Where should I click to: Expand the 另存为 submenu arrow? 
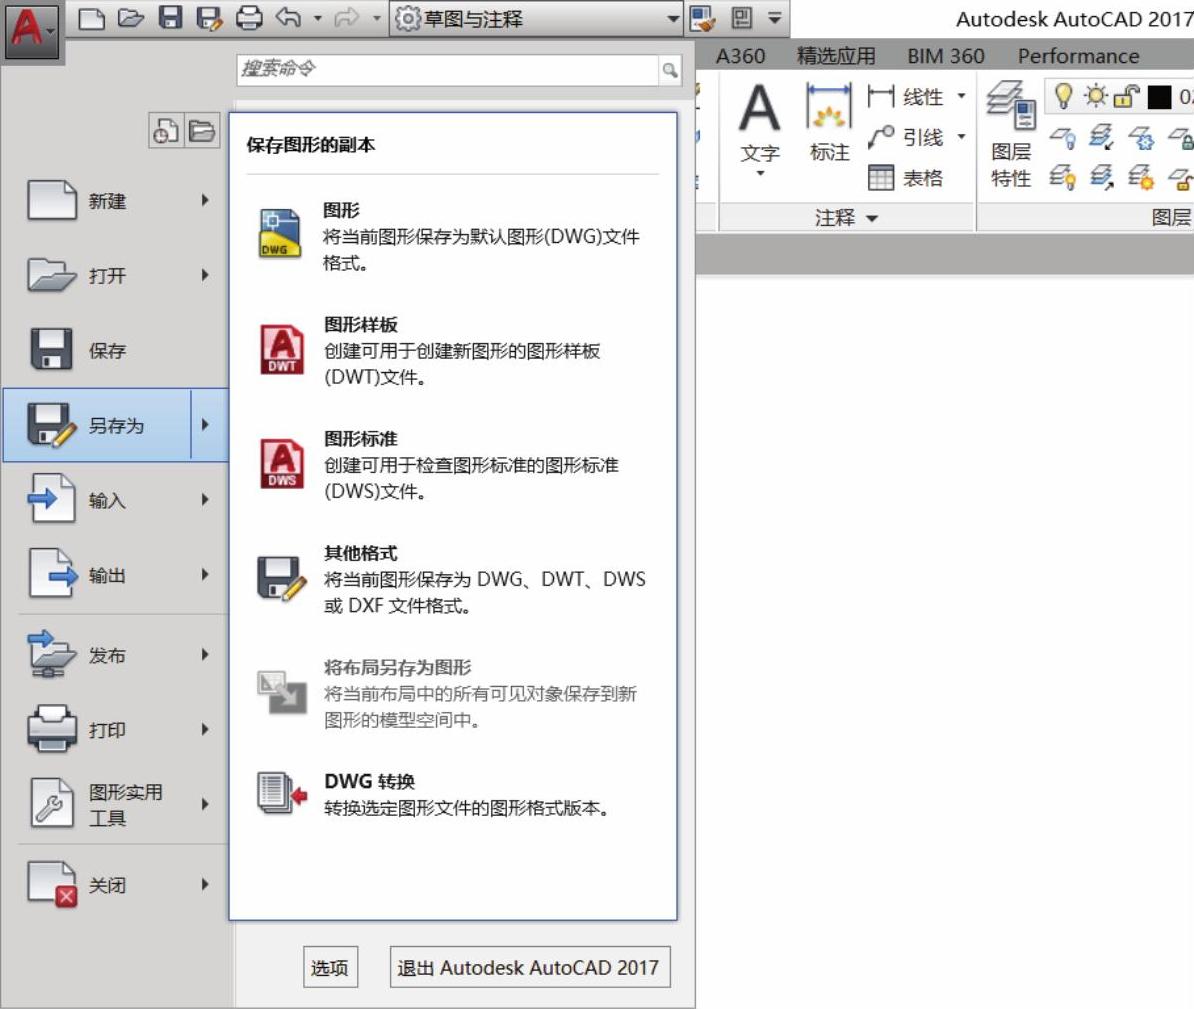pos(206,425)
